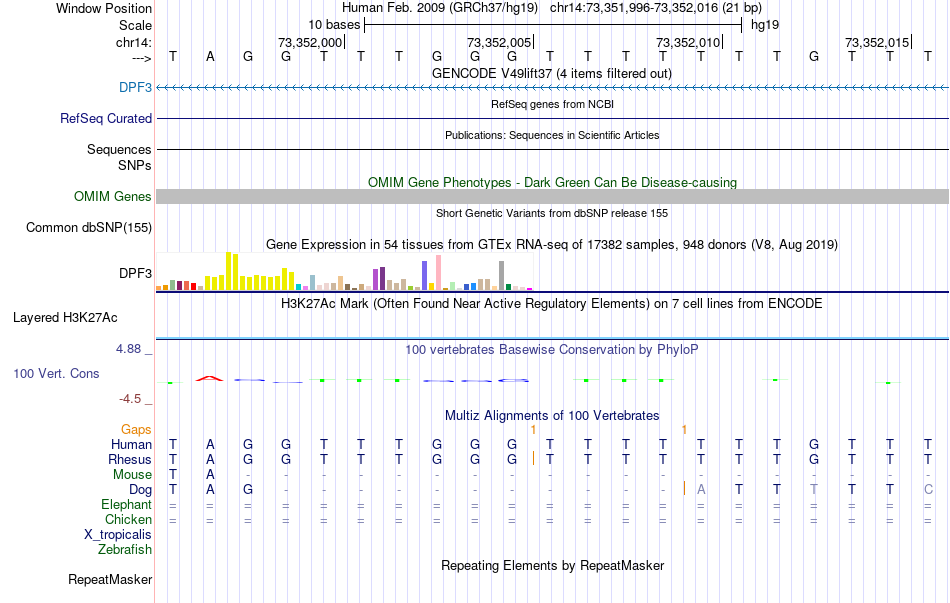Click OMIM Gene Phenotypes green title
Screen dimensions: 950x603
pos(552,182)
